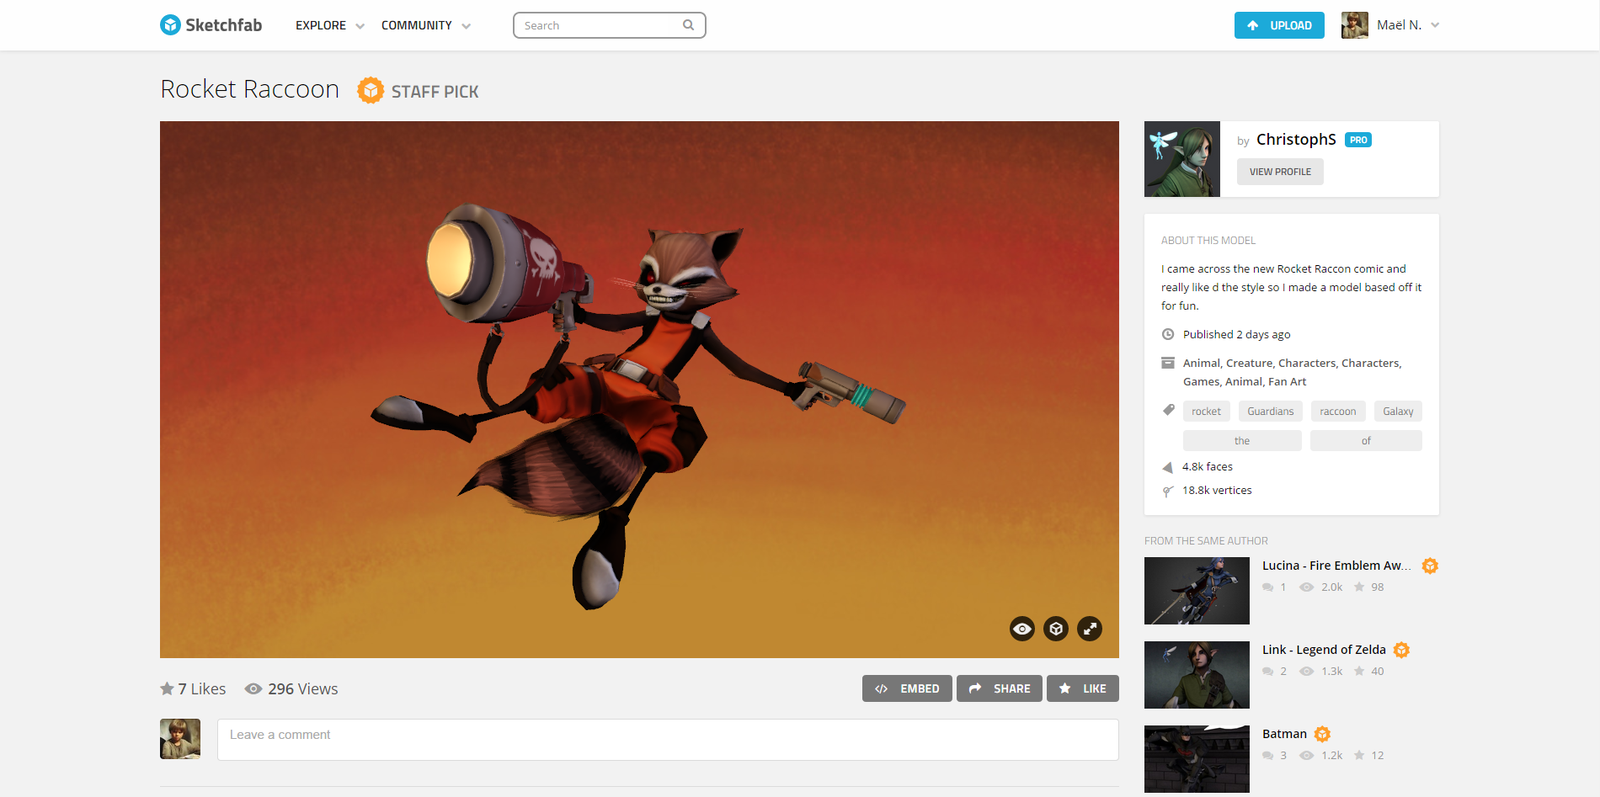The height and width of the screenshot is (797, 1600).
Task: Open Link - Legend of Zelda model link
Action: (1324, 650)
